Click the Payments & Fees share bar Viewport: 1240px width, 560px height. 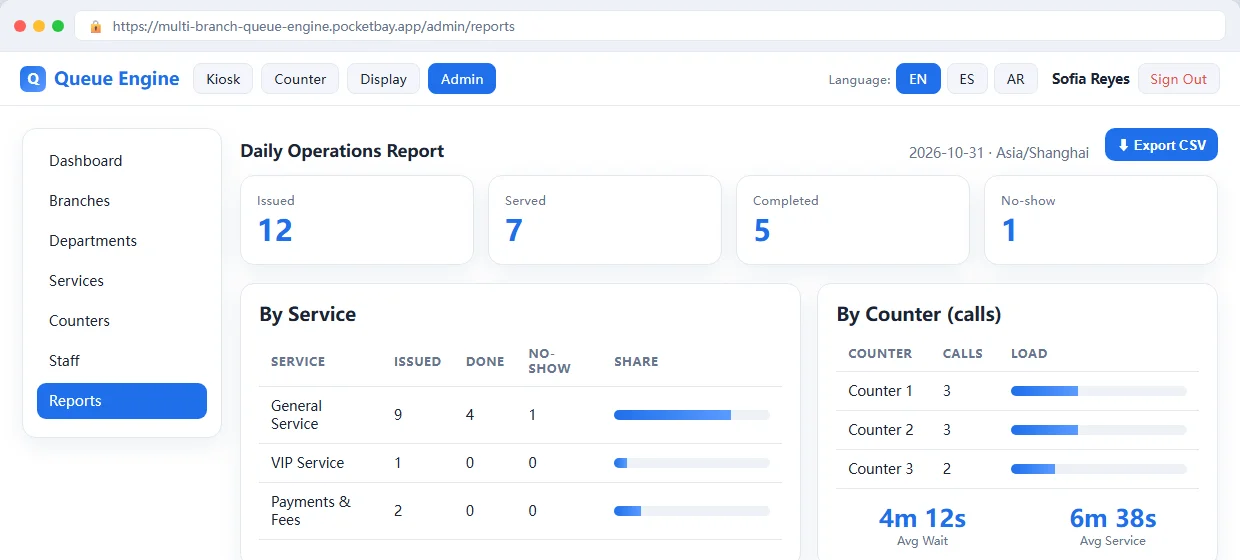692,511
